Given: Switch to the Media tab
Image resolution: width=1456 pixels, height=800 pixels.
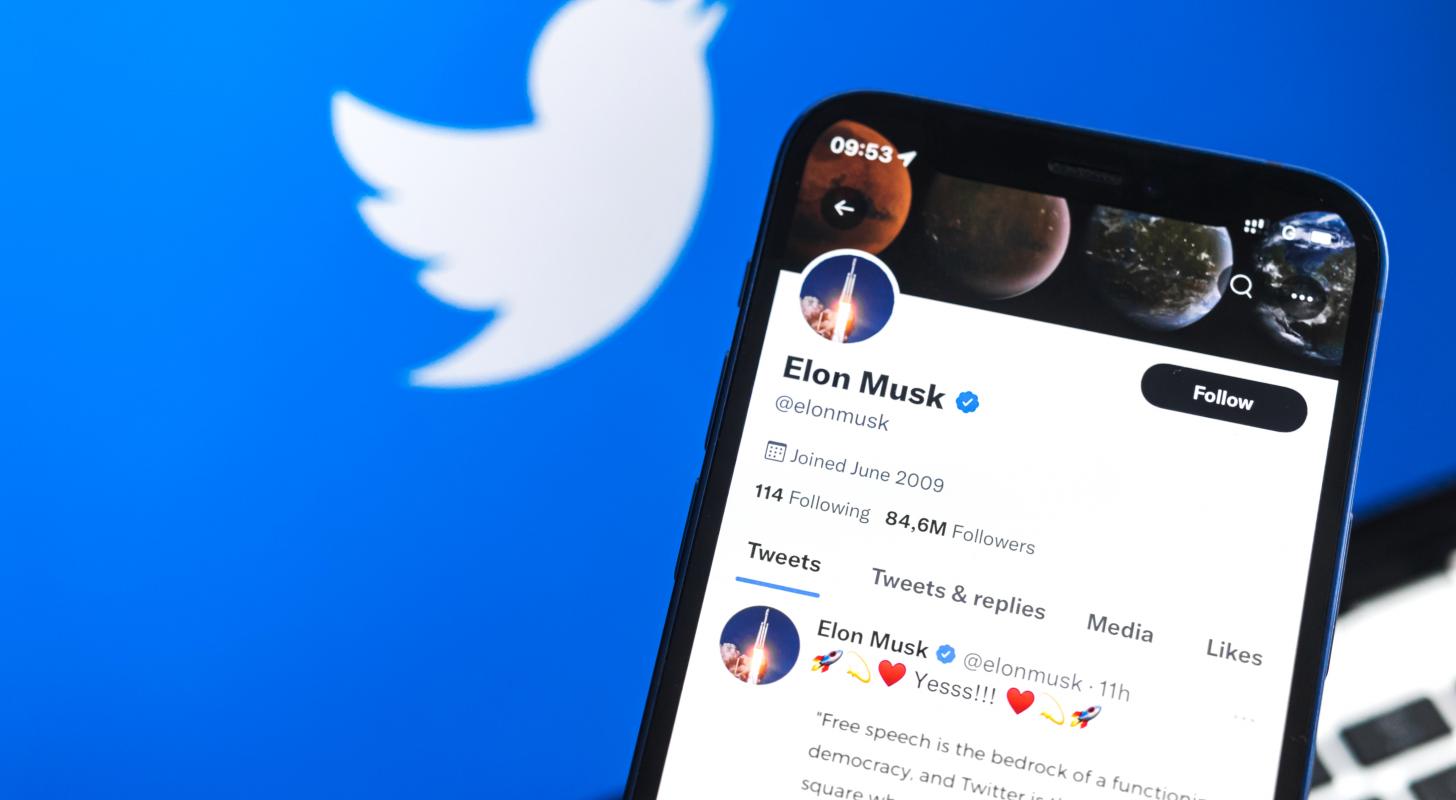Looking at the screenshot, I should pos(1119,628).
